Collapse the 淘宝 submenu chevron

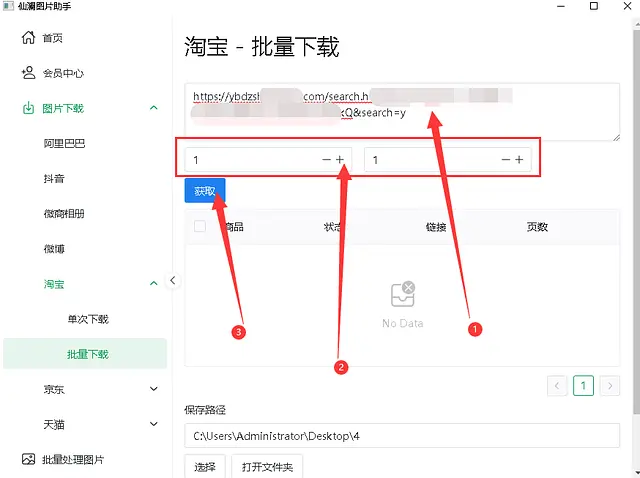[x=154, y=283]
